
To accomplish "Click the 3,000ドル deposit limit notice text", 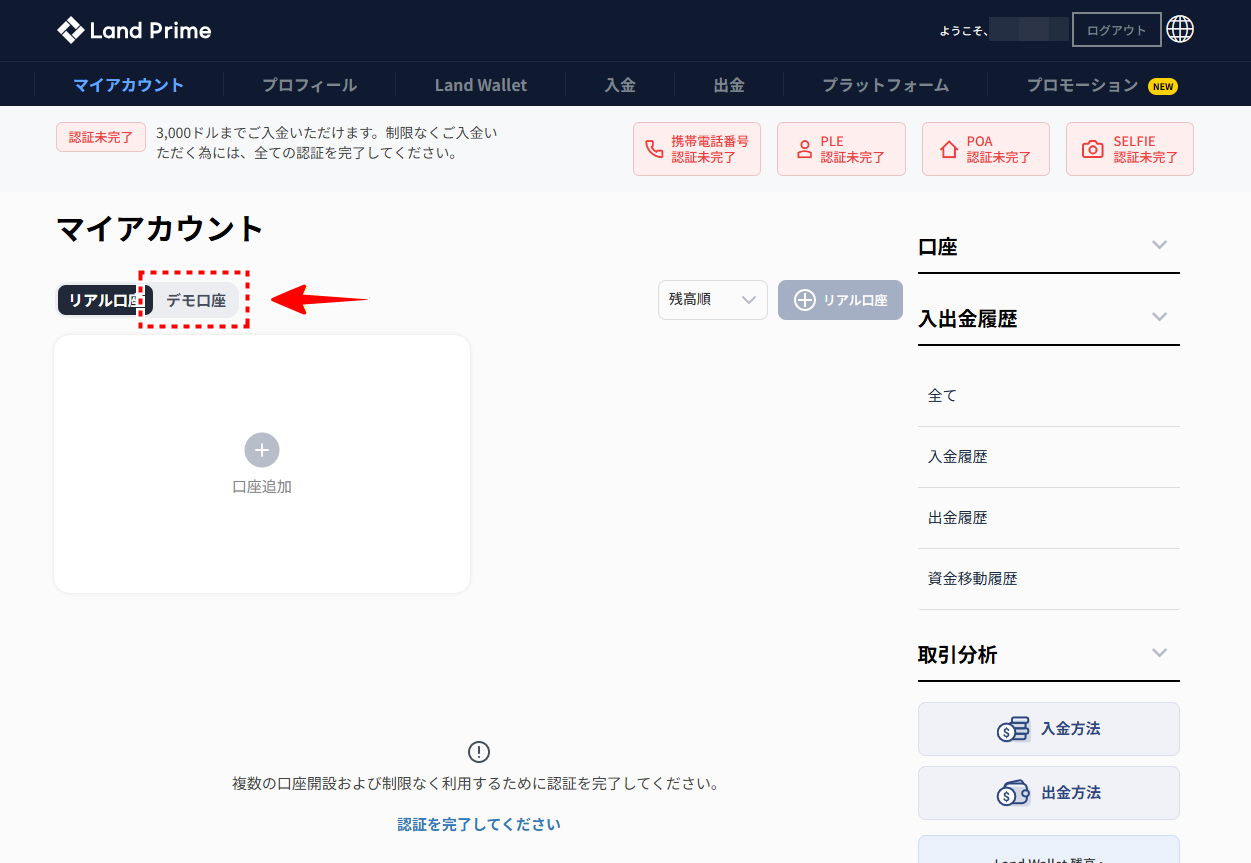I will [327, 143].
